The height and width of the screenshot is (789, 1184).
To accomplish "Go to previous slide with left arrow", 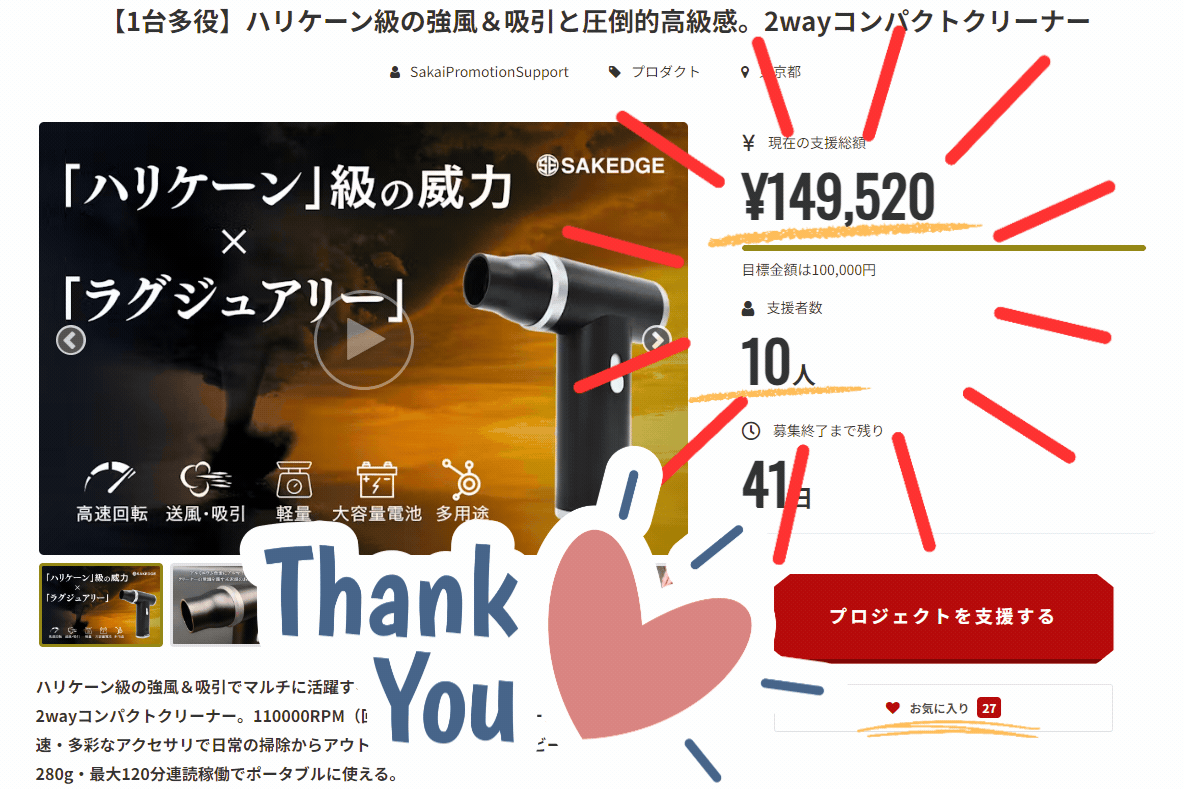I will tap(71, 341).
